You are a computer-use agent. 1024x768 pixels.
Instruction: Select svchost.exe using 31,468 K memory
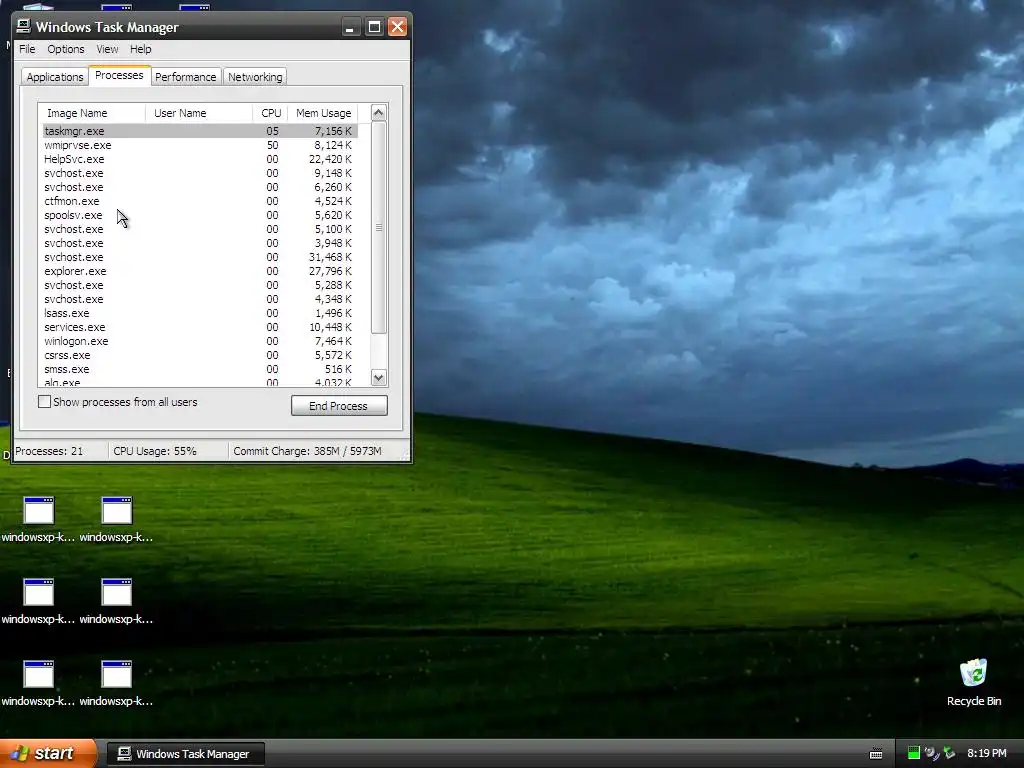[x=200, y=257]
